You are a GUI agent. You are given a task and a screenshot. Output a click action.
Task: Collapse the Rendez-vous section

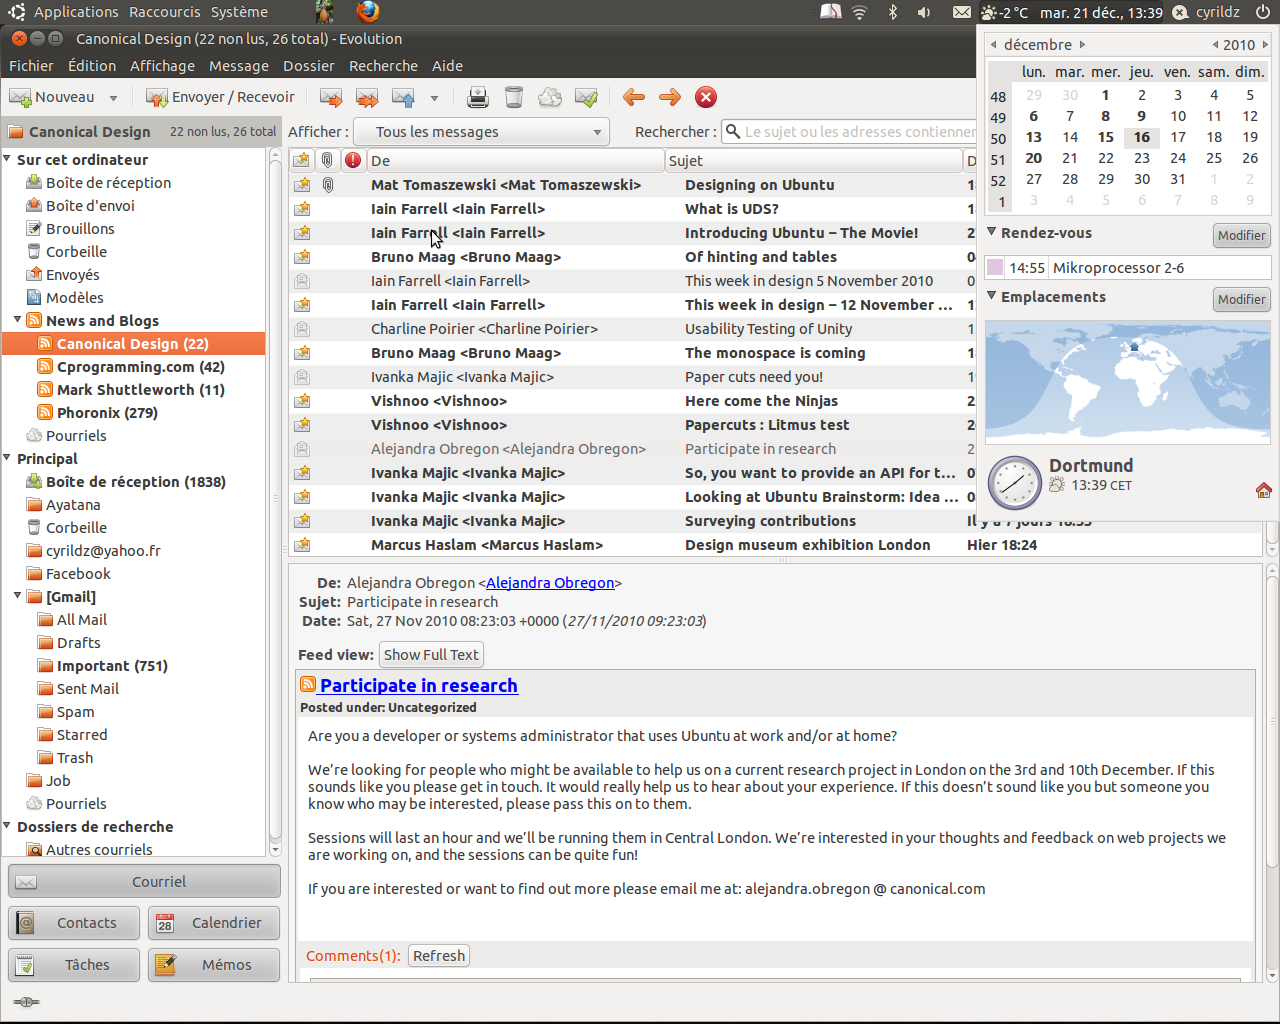(992, 232)
